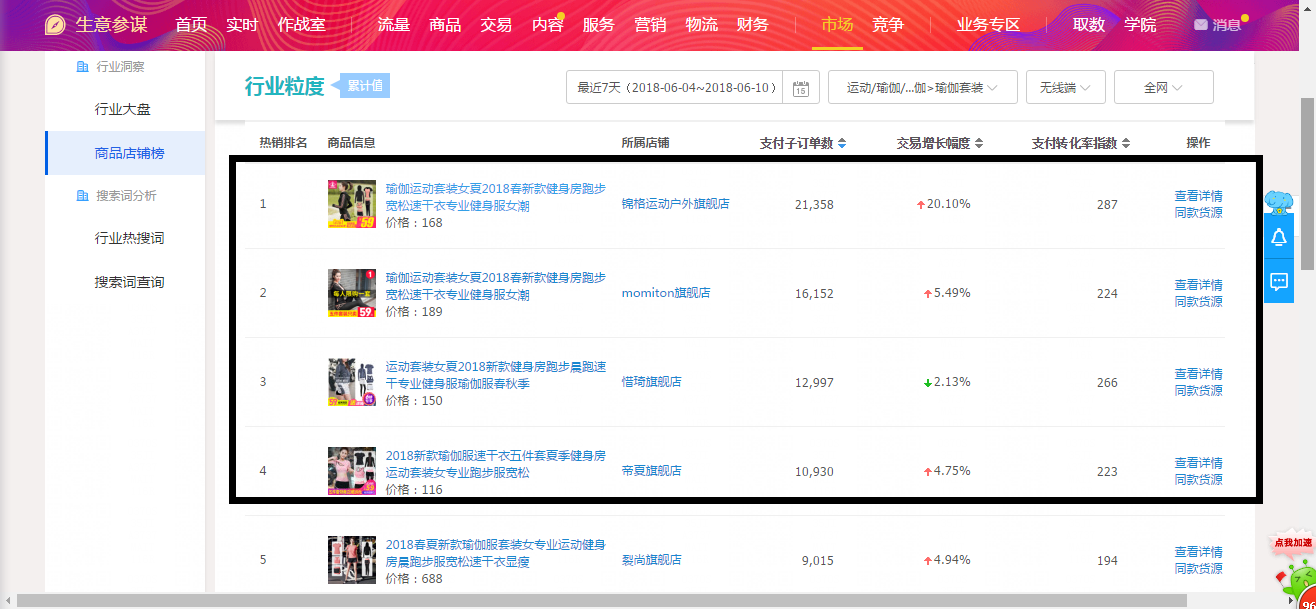Sort by 支付转化率指数 column arrows
Screen dimensions: 1316x609
tap(1126, 144)
